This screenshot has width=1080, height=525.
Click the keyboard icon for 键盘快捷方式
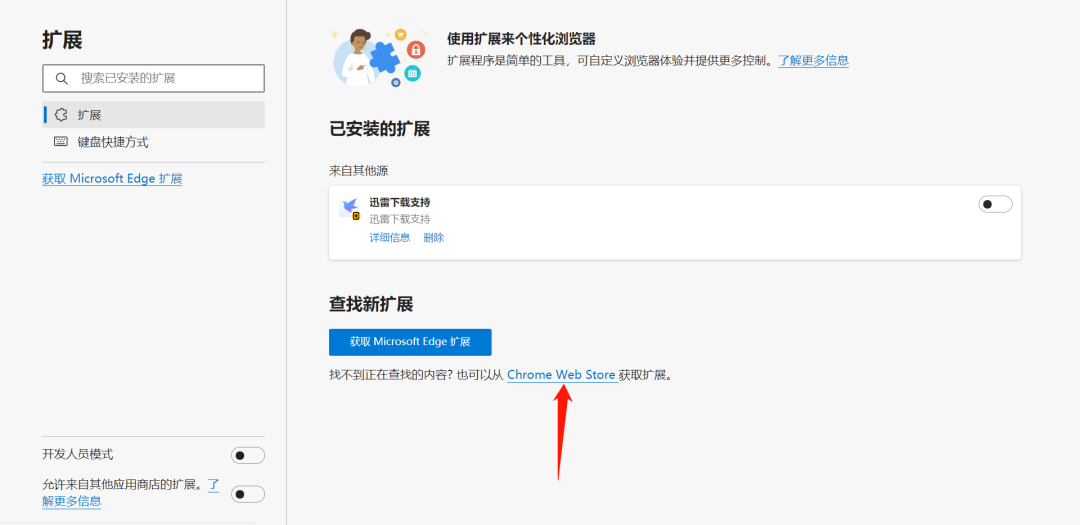[61, 142]
